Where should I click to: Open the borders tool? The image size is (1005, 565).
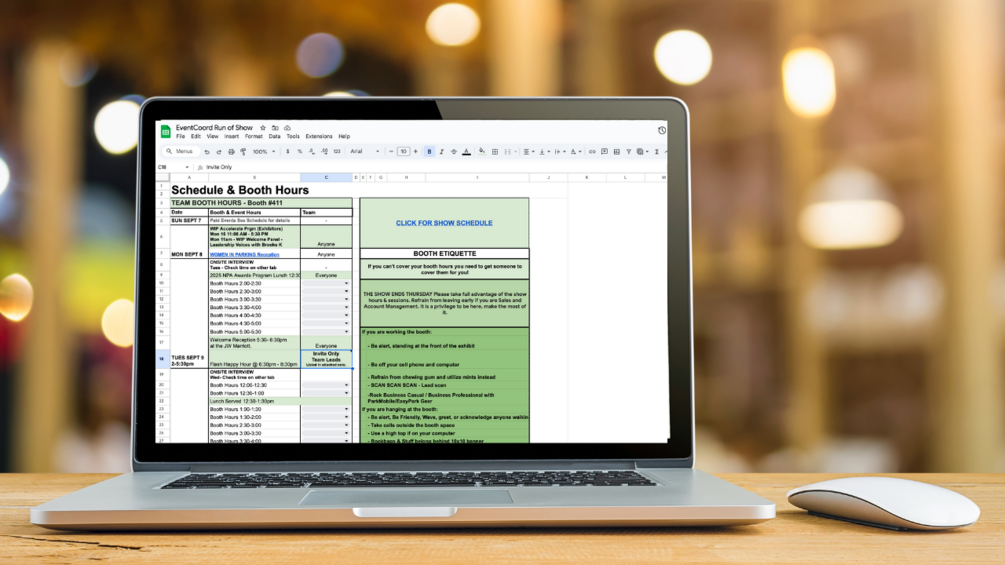(x=495, y=152)
